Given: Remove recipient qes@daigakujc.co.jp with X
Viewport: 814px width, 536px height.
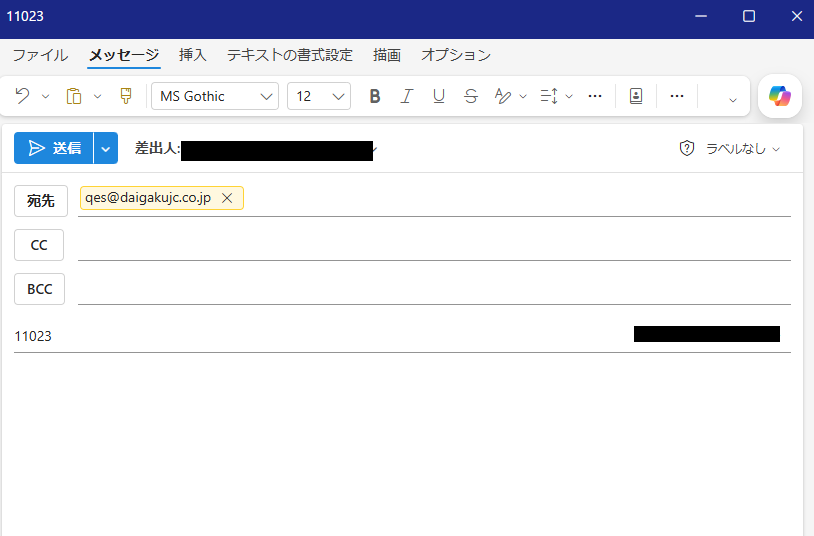Looking at the screenshot, I should coord(227,198).
